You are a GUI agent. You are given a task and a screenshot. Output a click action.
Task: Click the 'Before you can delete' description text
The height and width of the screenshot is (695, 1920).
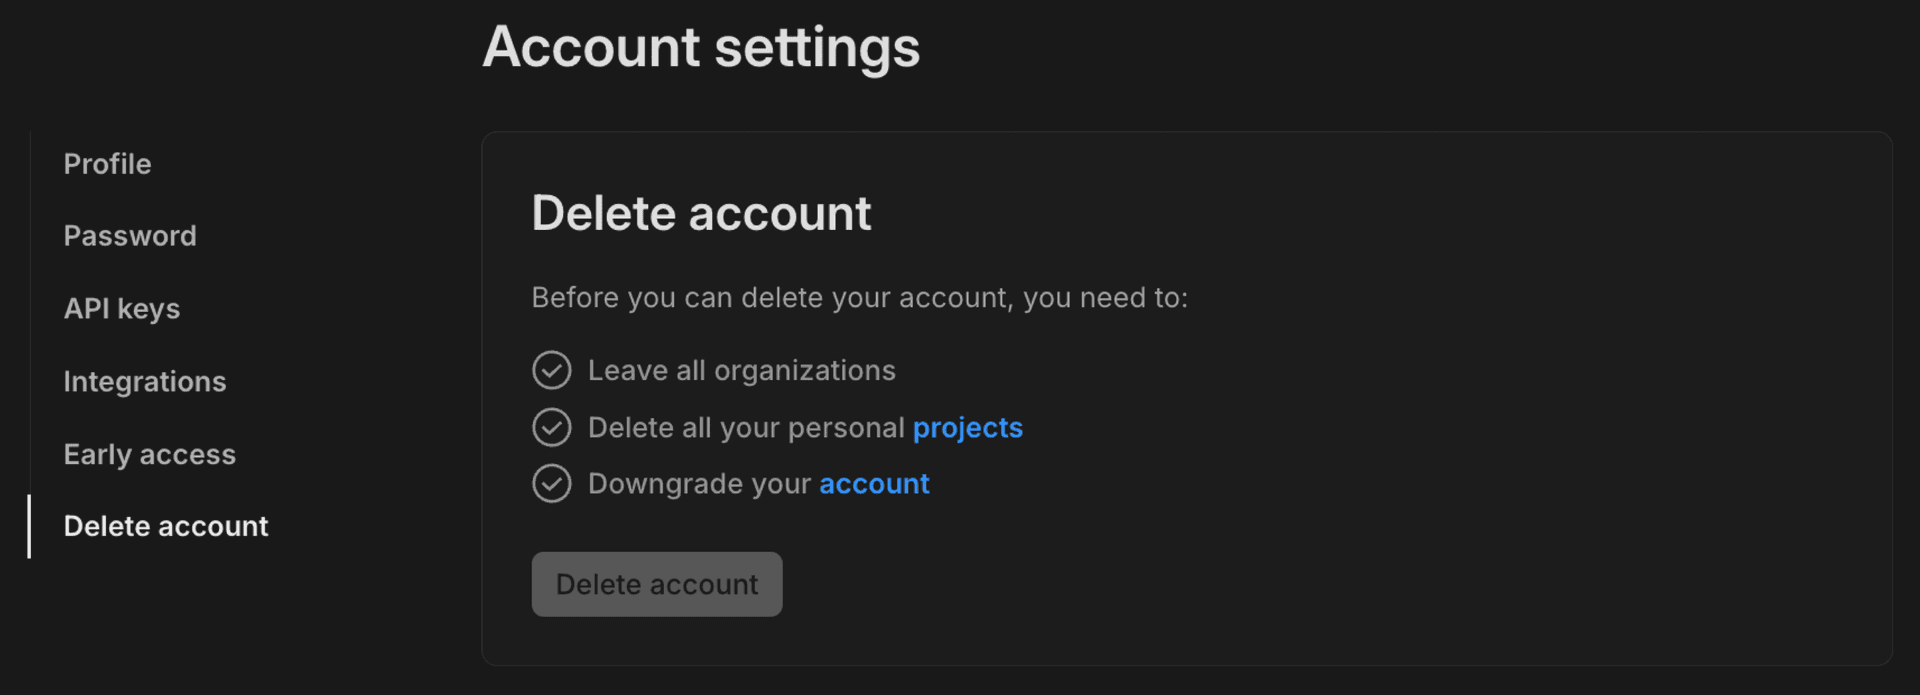click(x=859, y=298)
